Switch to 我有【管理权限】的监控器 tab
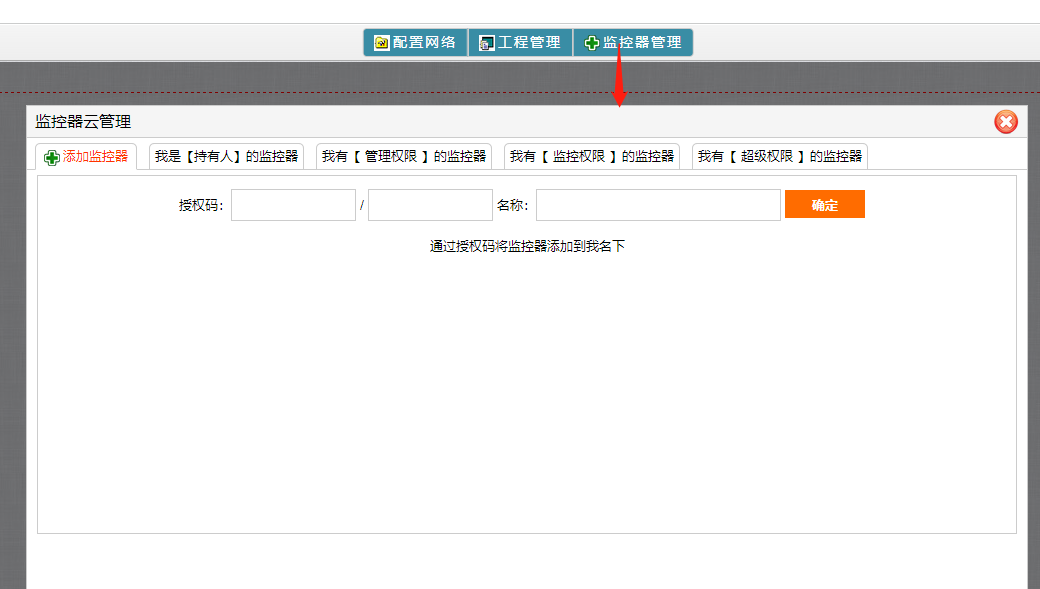 point(404,156)
